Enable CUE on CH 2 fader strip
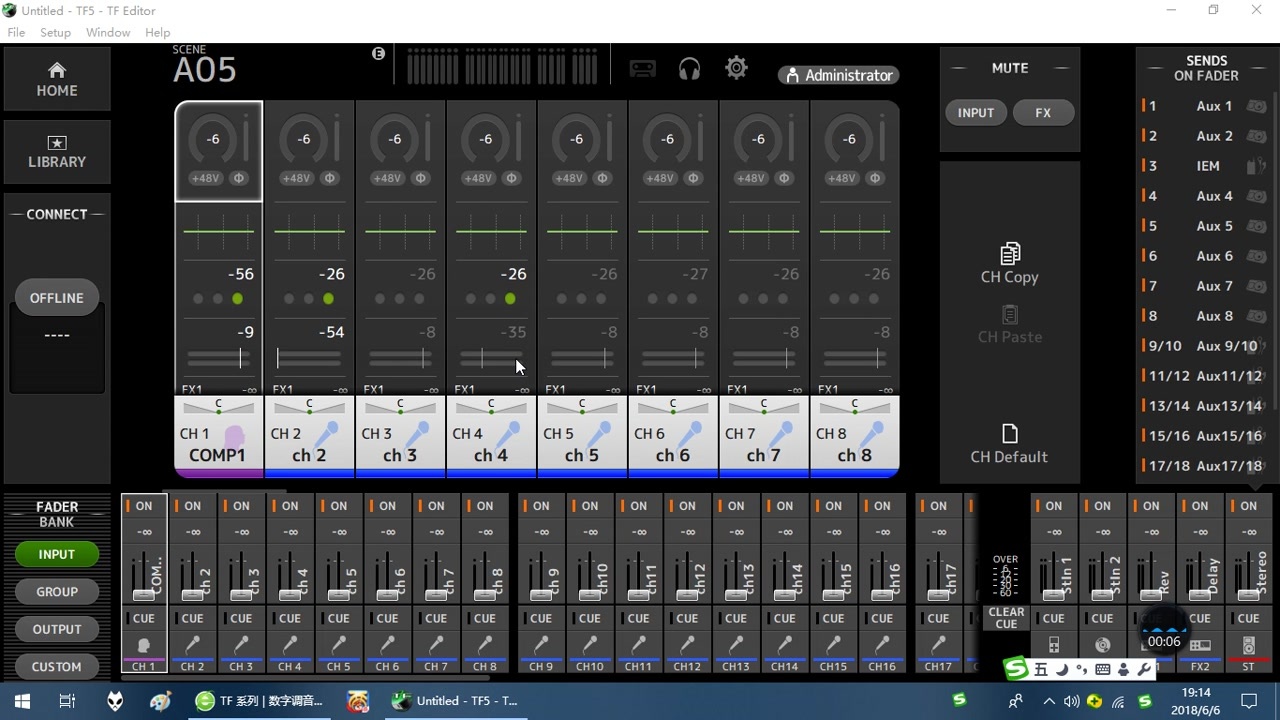 (x=193, y=618)
